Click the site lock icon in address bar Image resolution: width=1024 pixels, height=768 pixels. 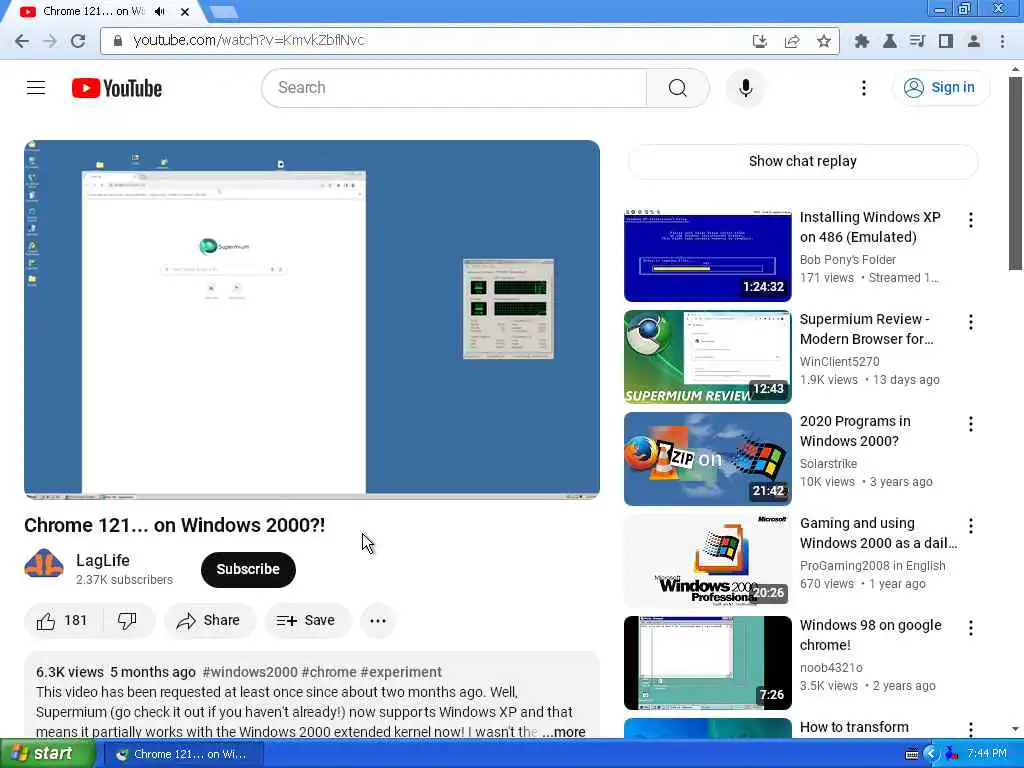pos(118,40)
